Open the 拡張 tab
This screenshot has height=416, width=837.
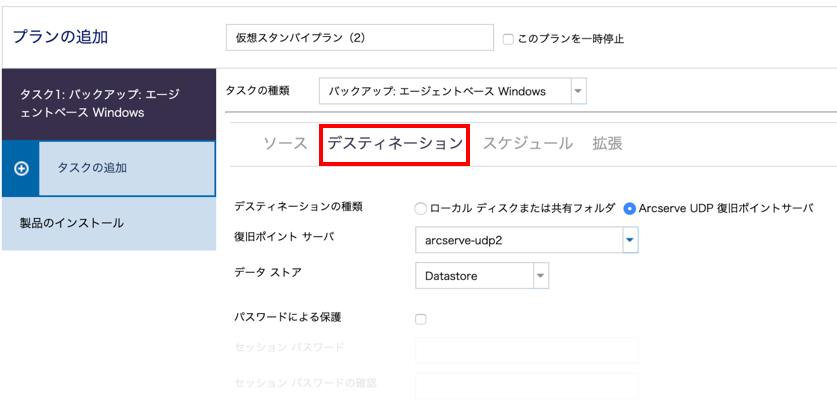tap(607, 144)
